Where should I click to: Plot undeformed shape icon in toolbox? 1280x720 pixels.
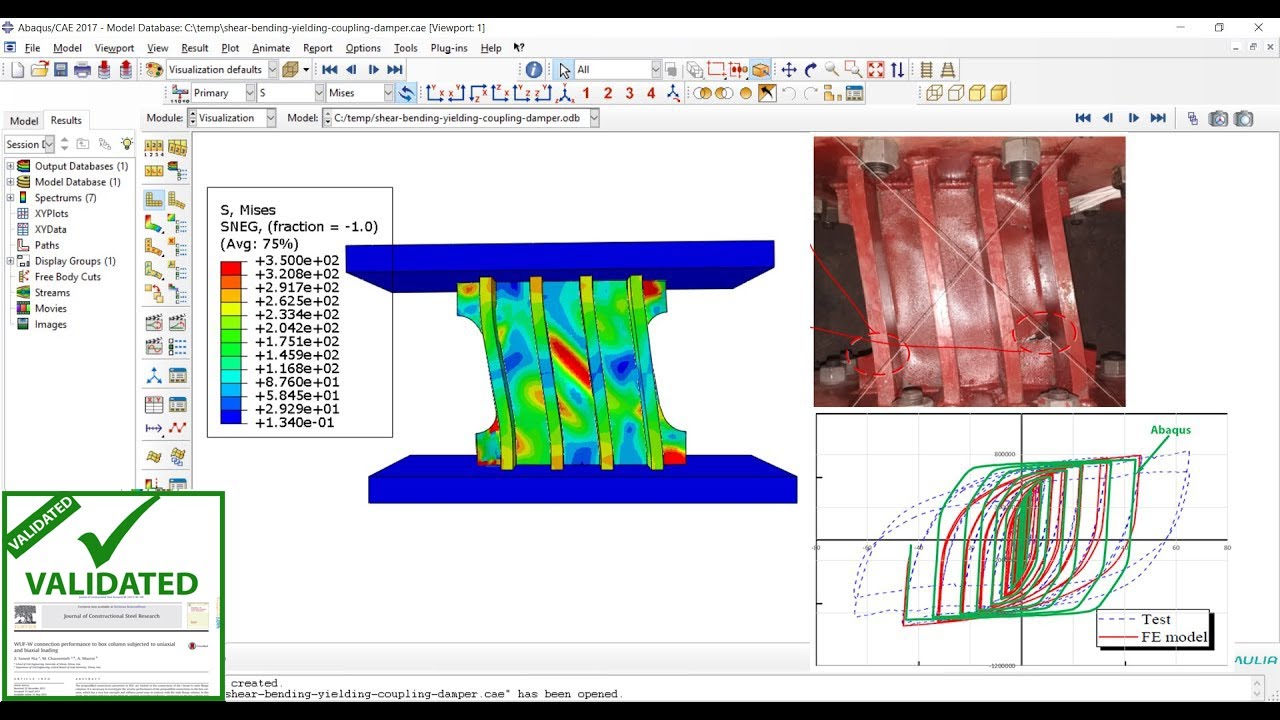point(154,199)
